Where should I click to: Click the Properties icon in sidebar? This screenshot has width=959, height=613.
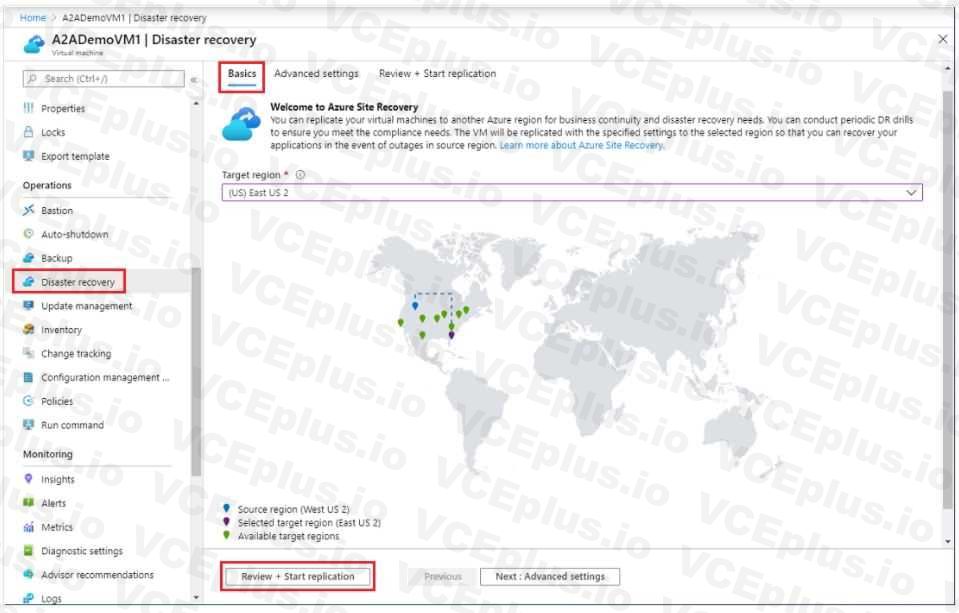point(28,108)
